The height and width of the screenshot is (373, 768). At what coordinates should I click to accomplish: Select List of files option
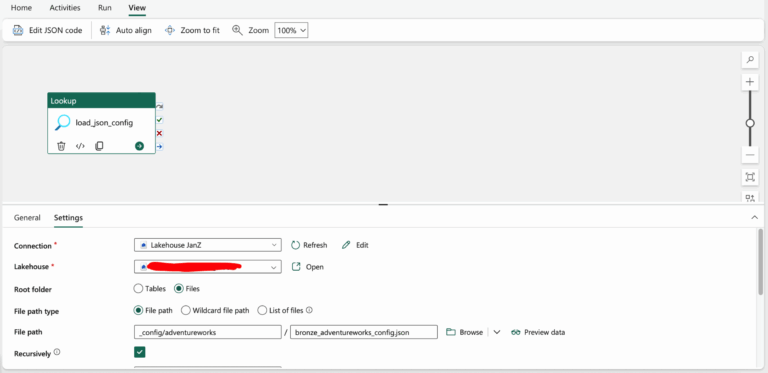(x=281, y=310)
